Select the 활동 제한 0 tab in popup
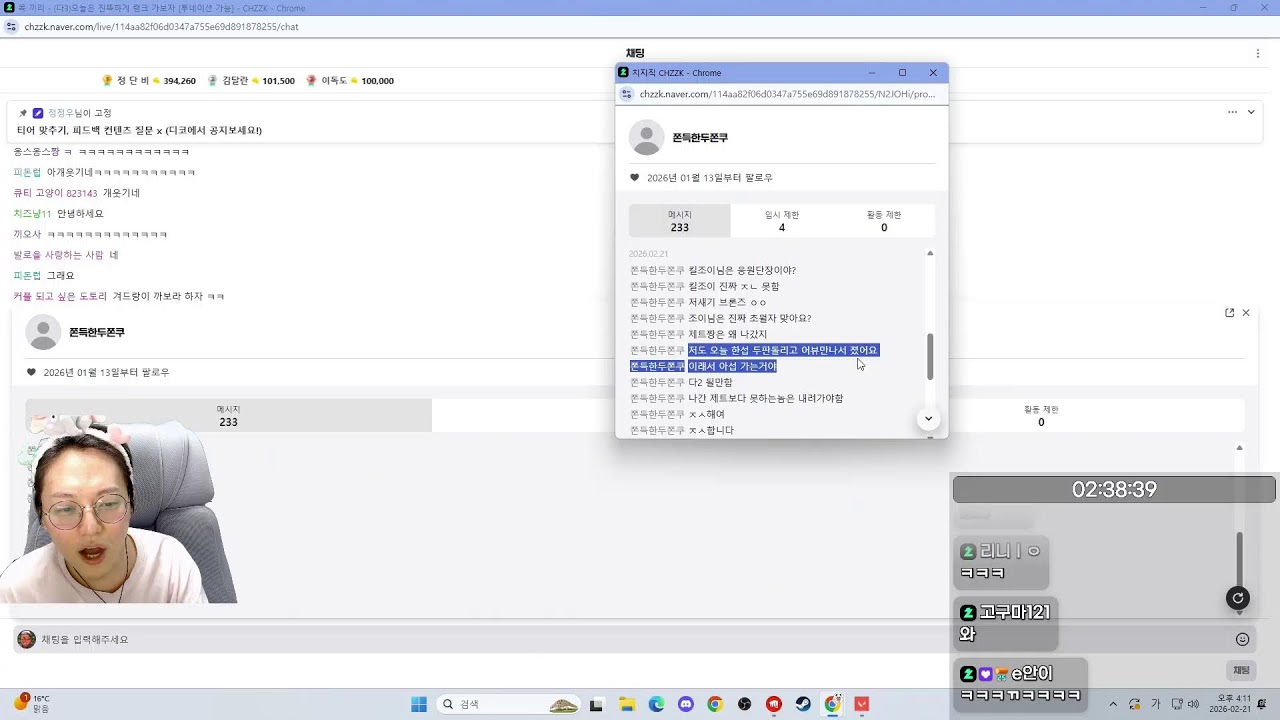The width and height of the screenshot is (1280, 720). [884, 221]
